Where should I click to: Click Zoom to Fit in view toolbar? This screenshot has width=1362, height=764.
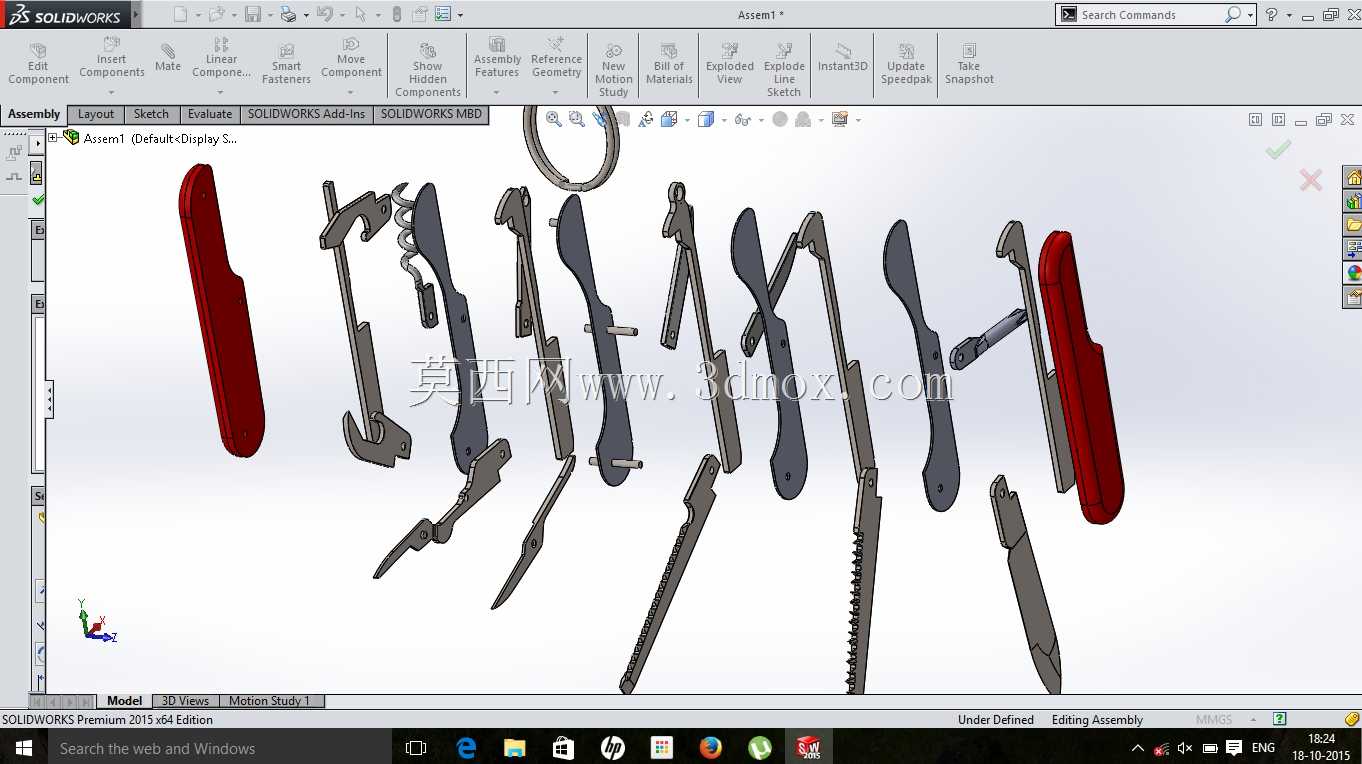554,119
